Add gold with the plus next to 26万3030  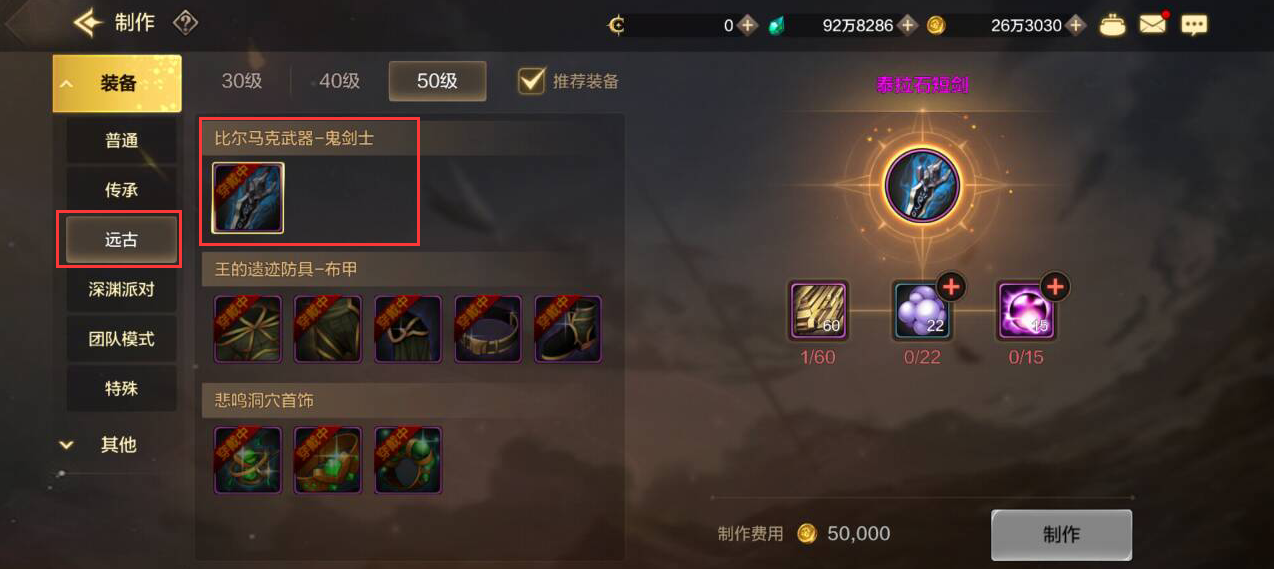click(1076, 25)
